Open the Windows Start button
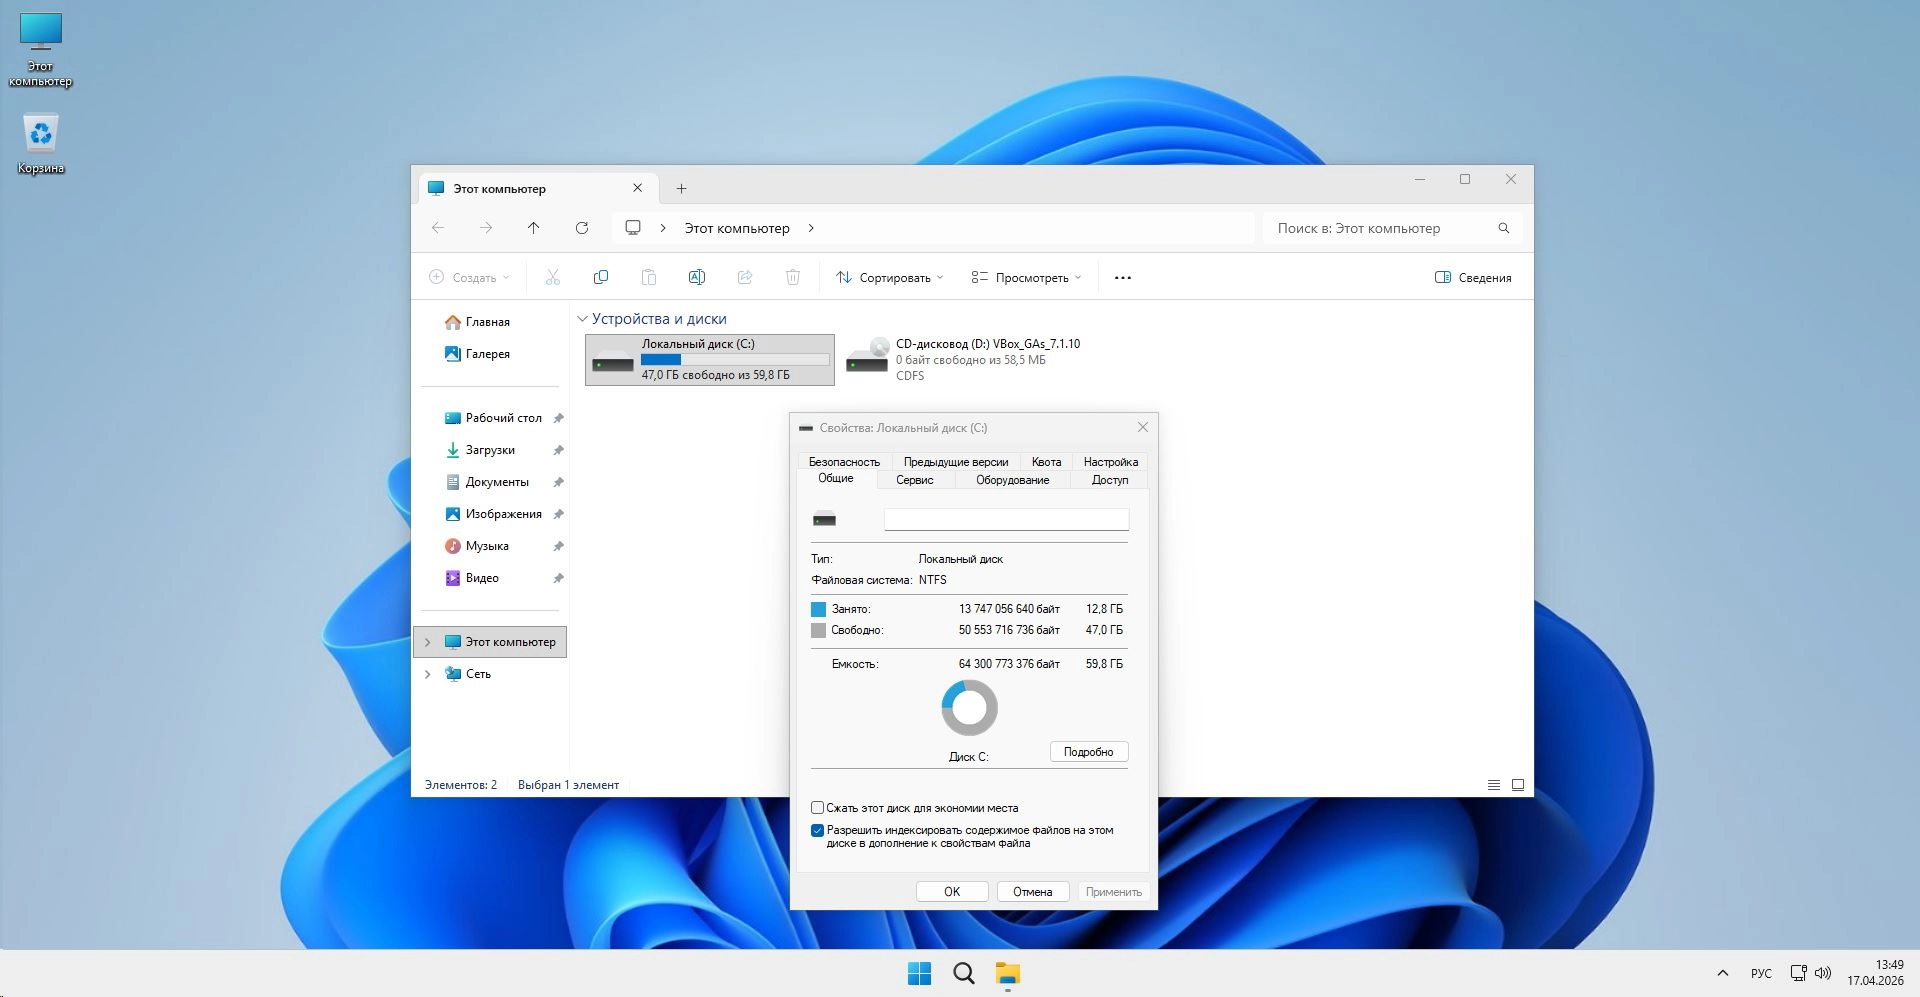 point(919,973)
